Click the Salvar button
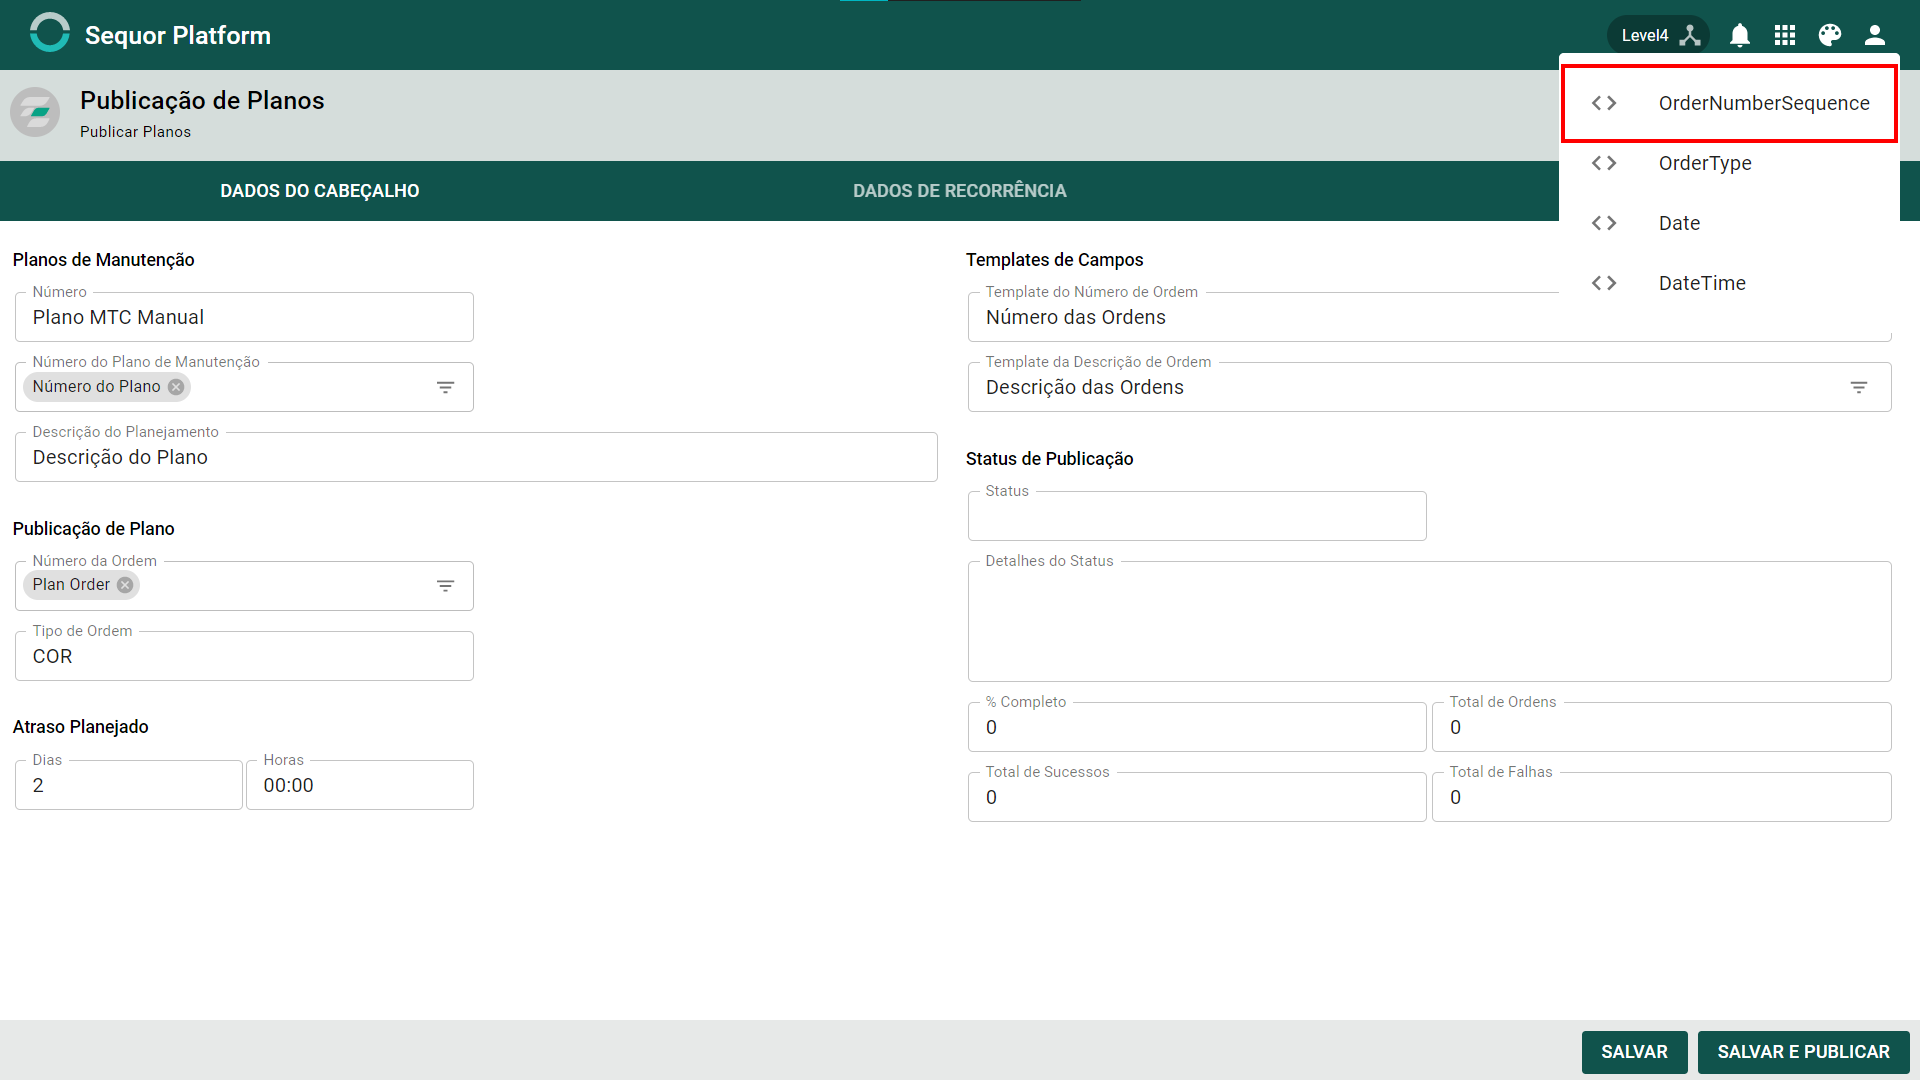1920x1080 pixels. coord(1634,1052)
